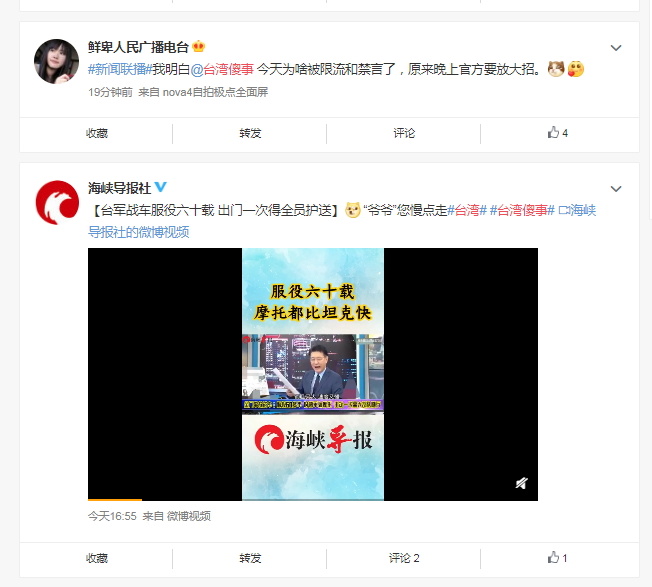The height and width of the screenshot is (587, 652).
Task: Like the 海峡导报社 post thumbs-up
Action: click(x=557, y=557)
